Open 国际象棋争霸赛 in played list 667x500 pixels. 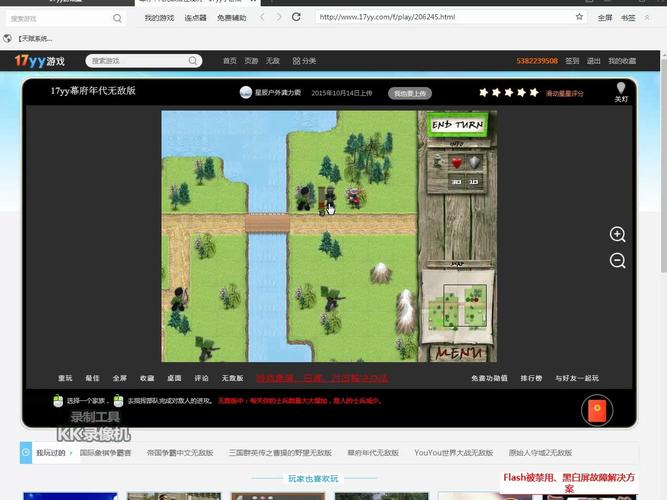click(105, 453)
